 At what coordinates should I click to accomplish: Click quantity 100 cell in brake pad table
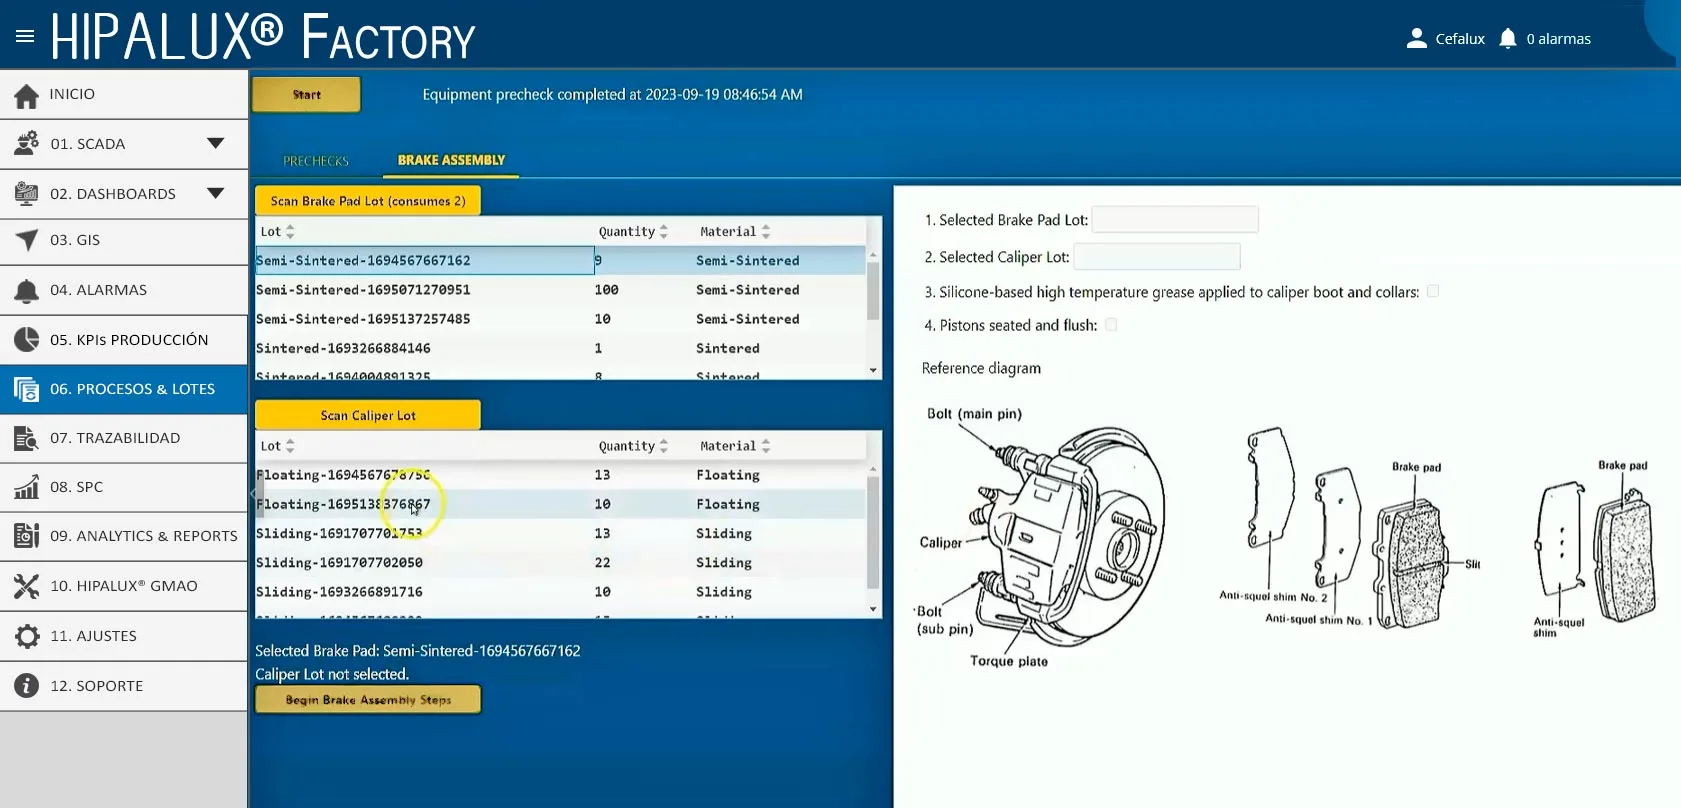pos(606,290)
